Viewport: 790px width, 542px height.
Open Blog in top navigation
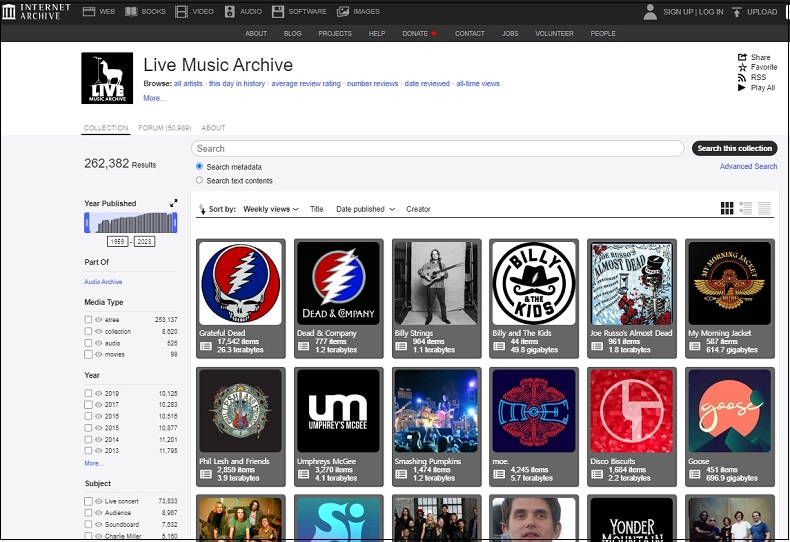coord(293,34)
